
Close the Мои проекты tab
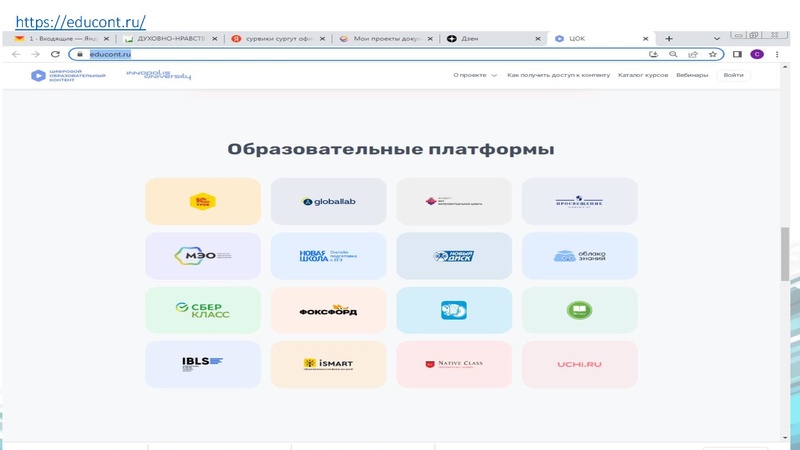tap(430, 39)
